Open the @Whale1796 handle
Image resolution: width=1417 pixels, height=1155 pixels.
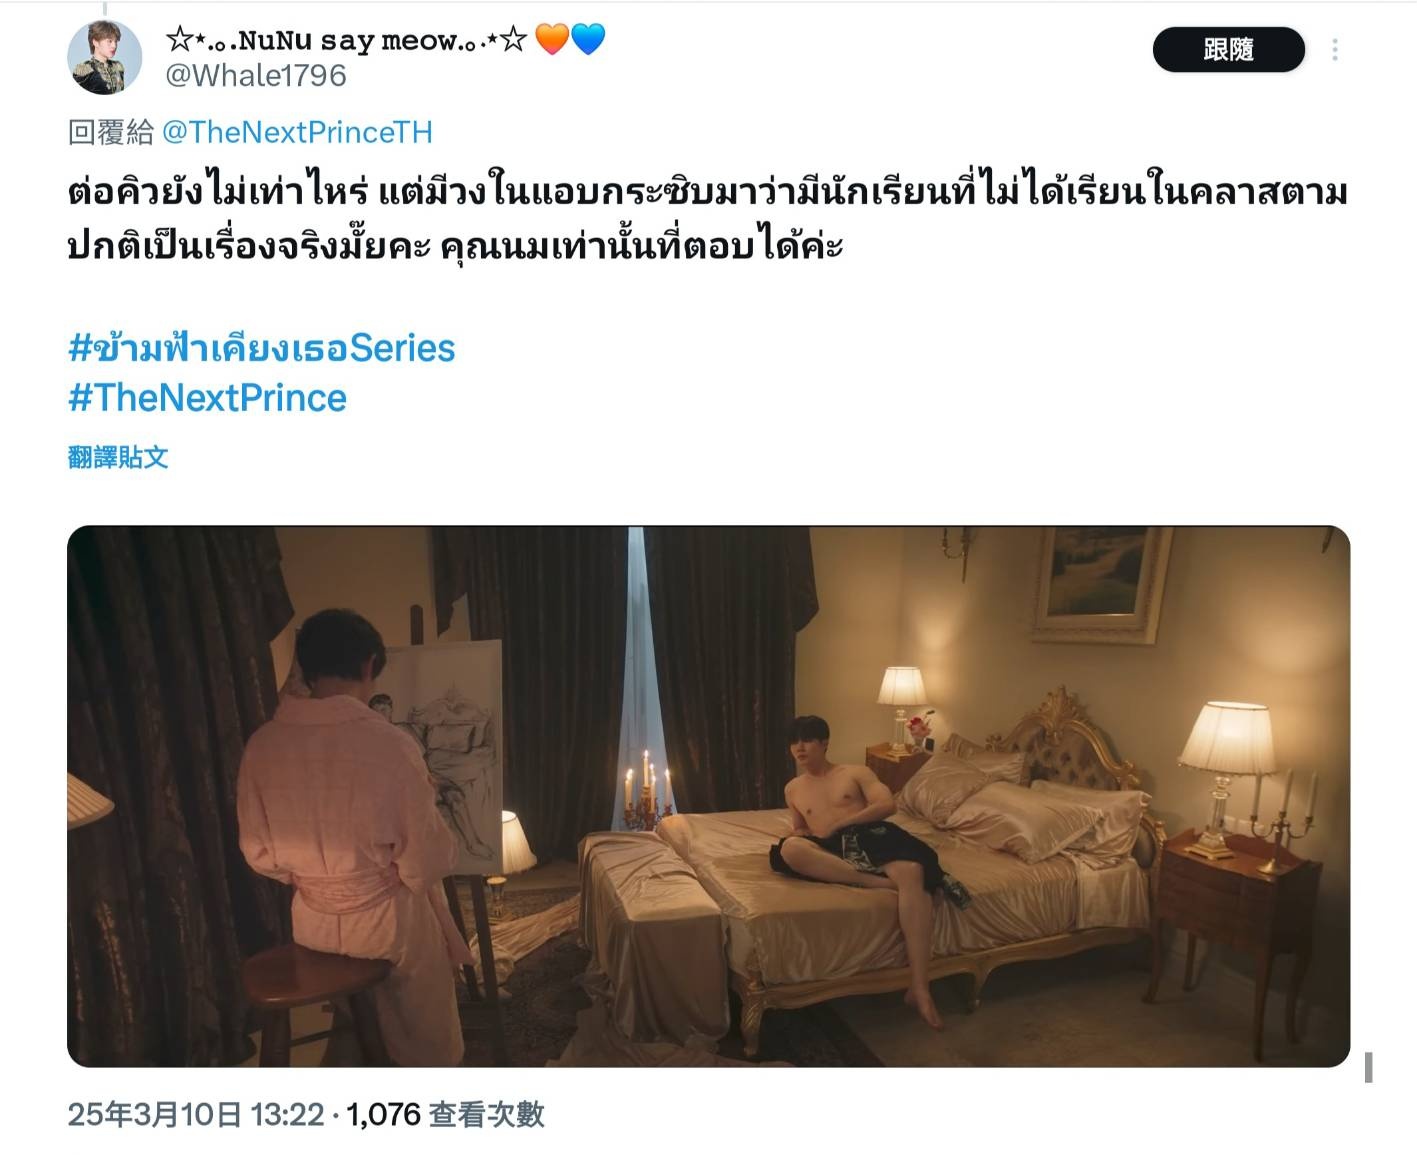pyautogui.click(x=256, y=75)
